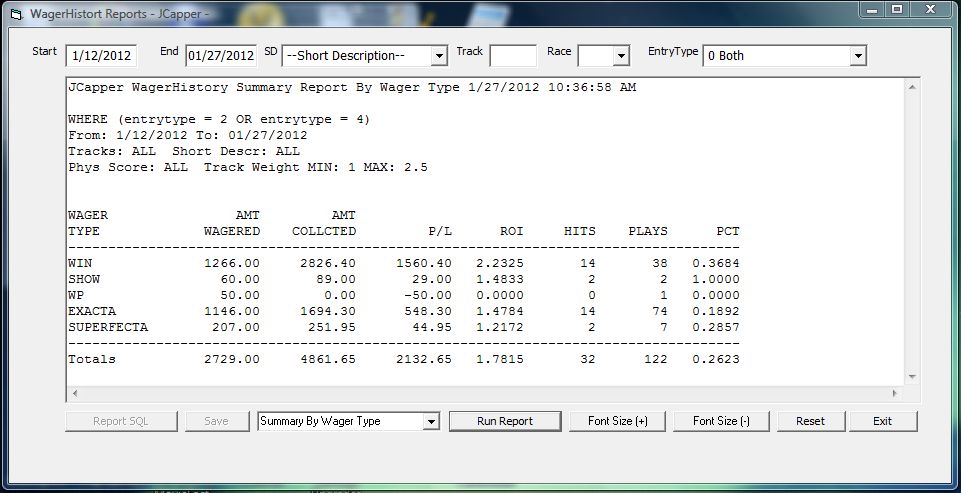Click the Totals P/L value 2132.65
This screenshot has width=961, height=493.
(424, 359)
